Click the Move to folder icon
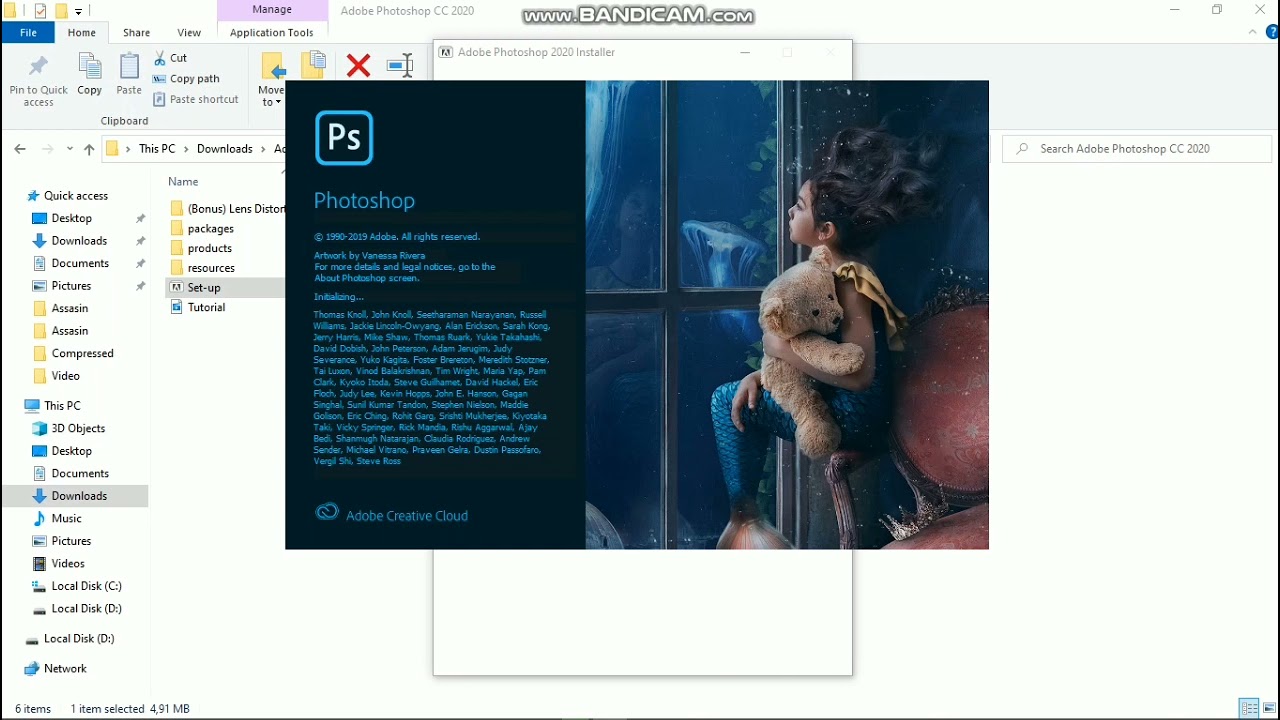 272,66
